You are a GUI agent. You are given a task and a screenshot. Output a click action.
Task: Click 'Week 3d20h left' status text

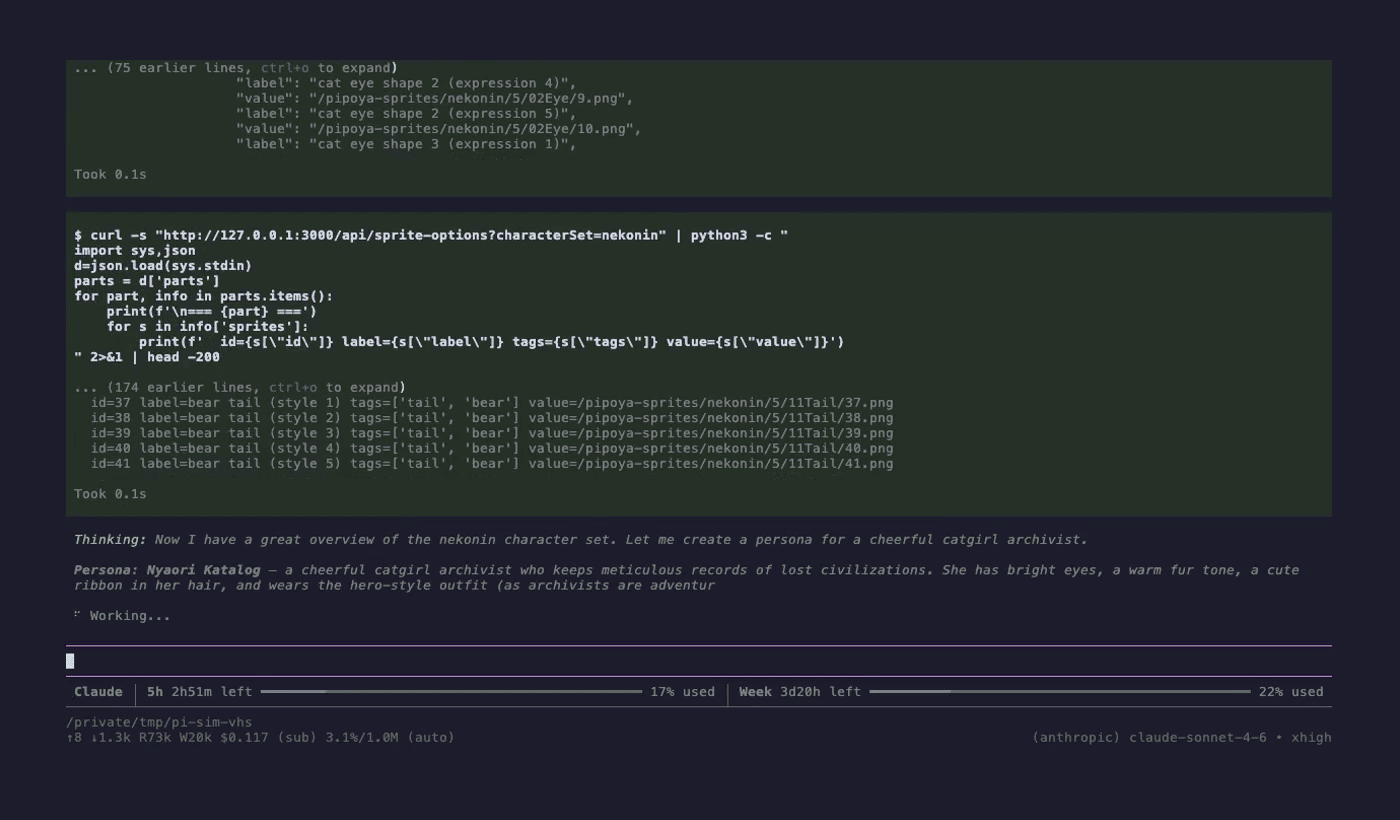[x=800, y=691]
